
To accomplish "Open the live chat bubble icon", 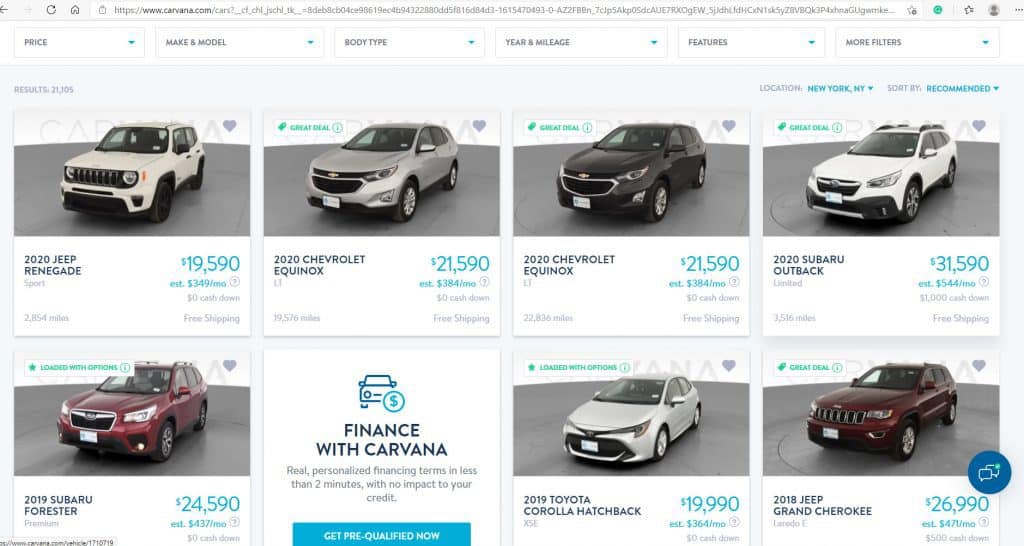I will pyautogui.click(x=989, y=472).
